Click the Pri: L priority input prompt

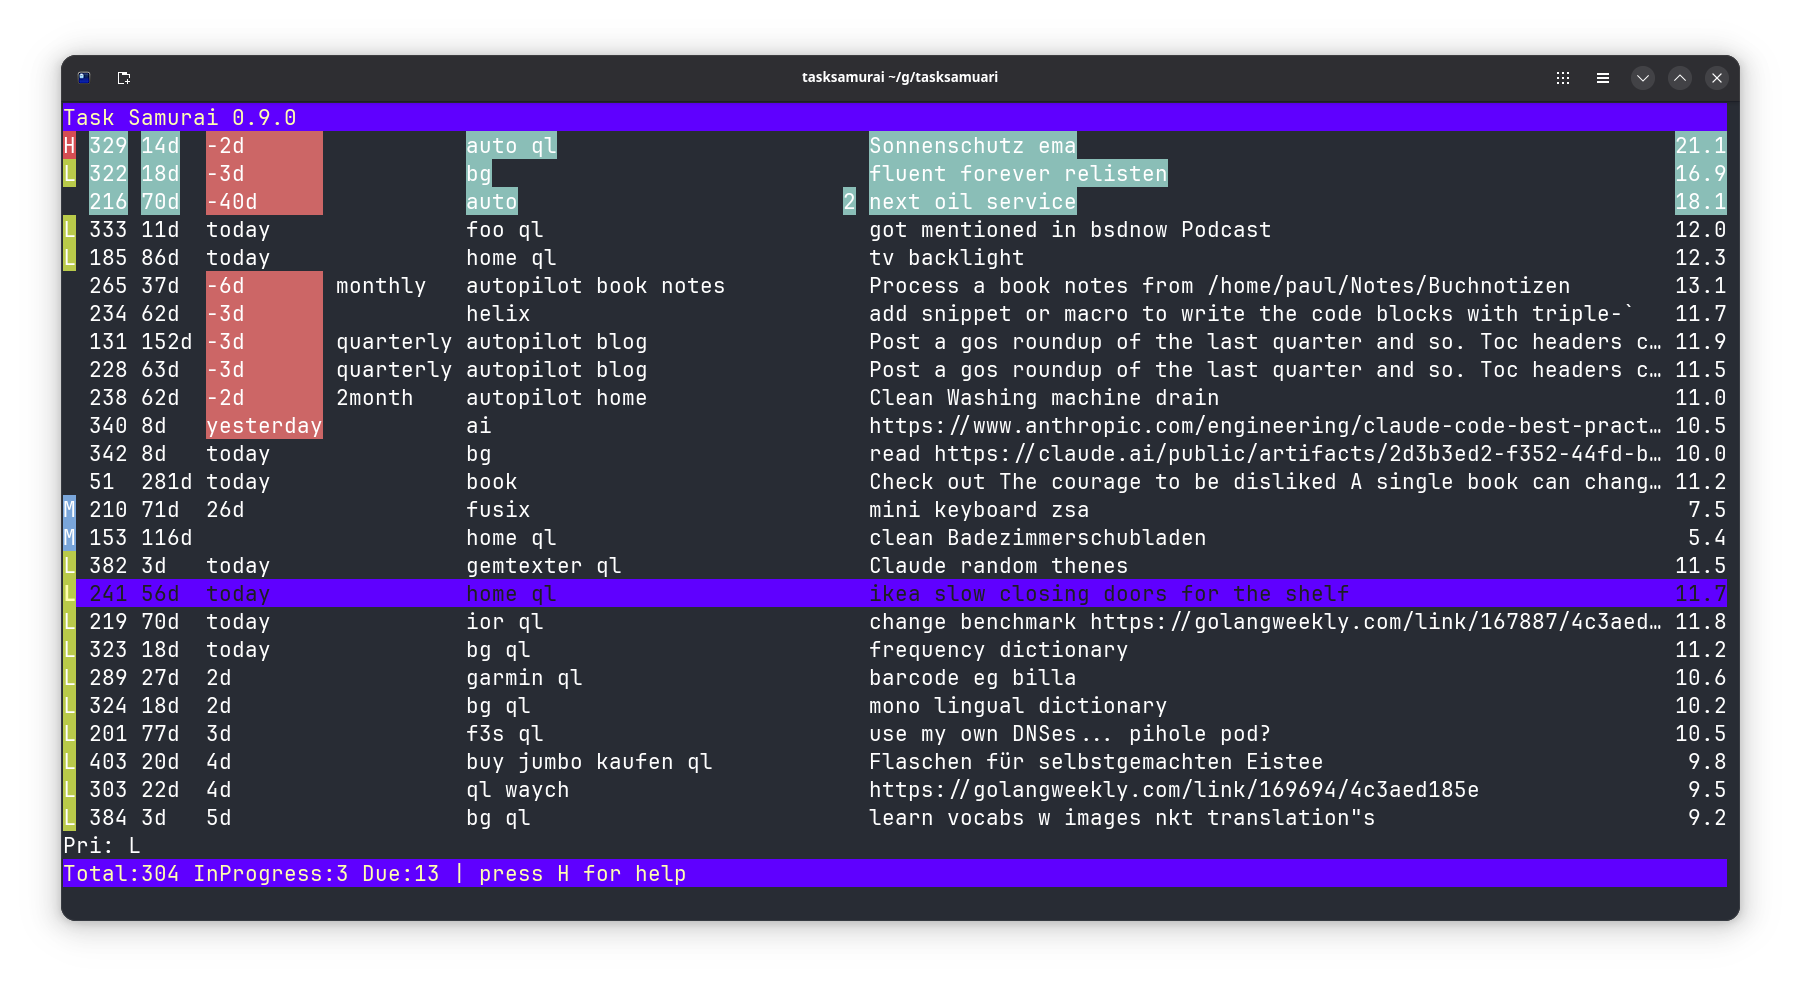[102, 846]
